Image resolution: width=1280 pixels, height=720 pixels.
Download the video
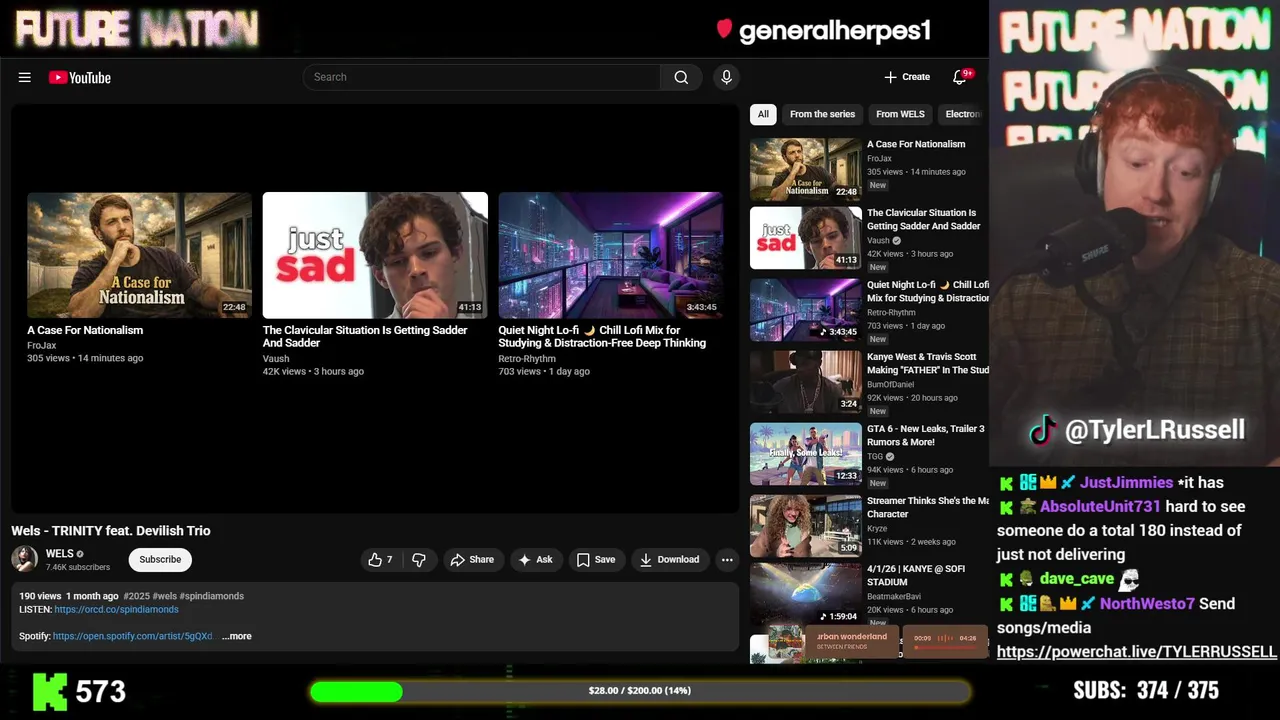point(669,559)
